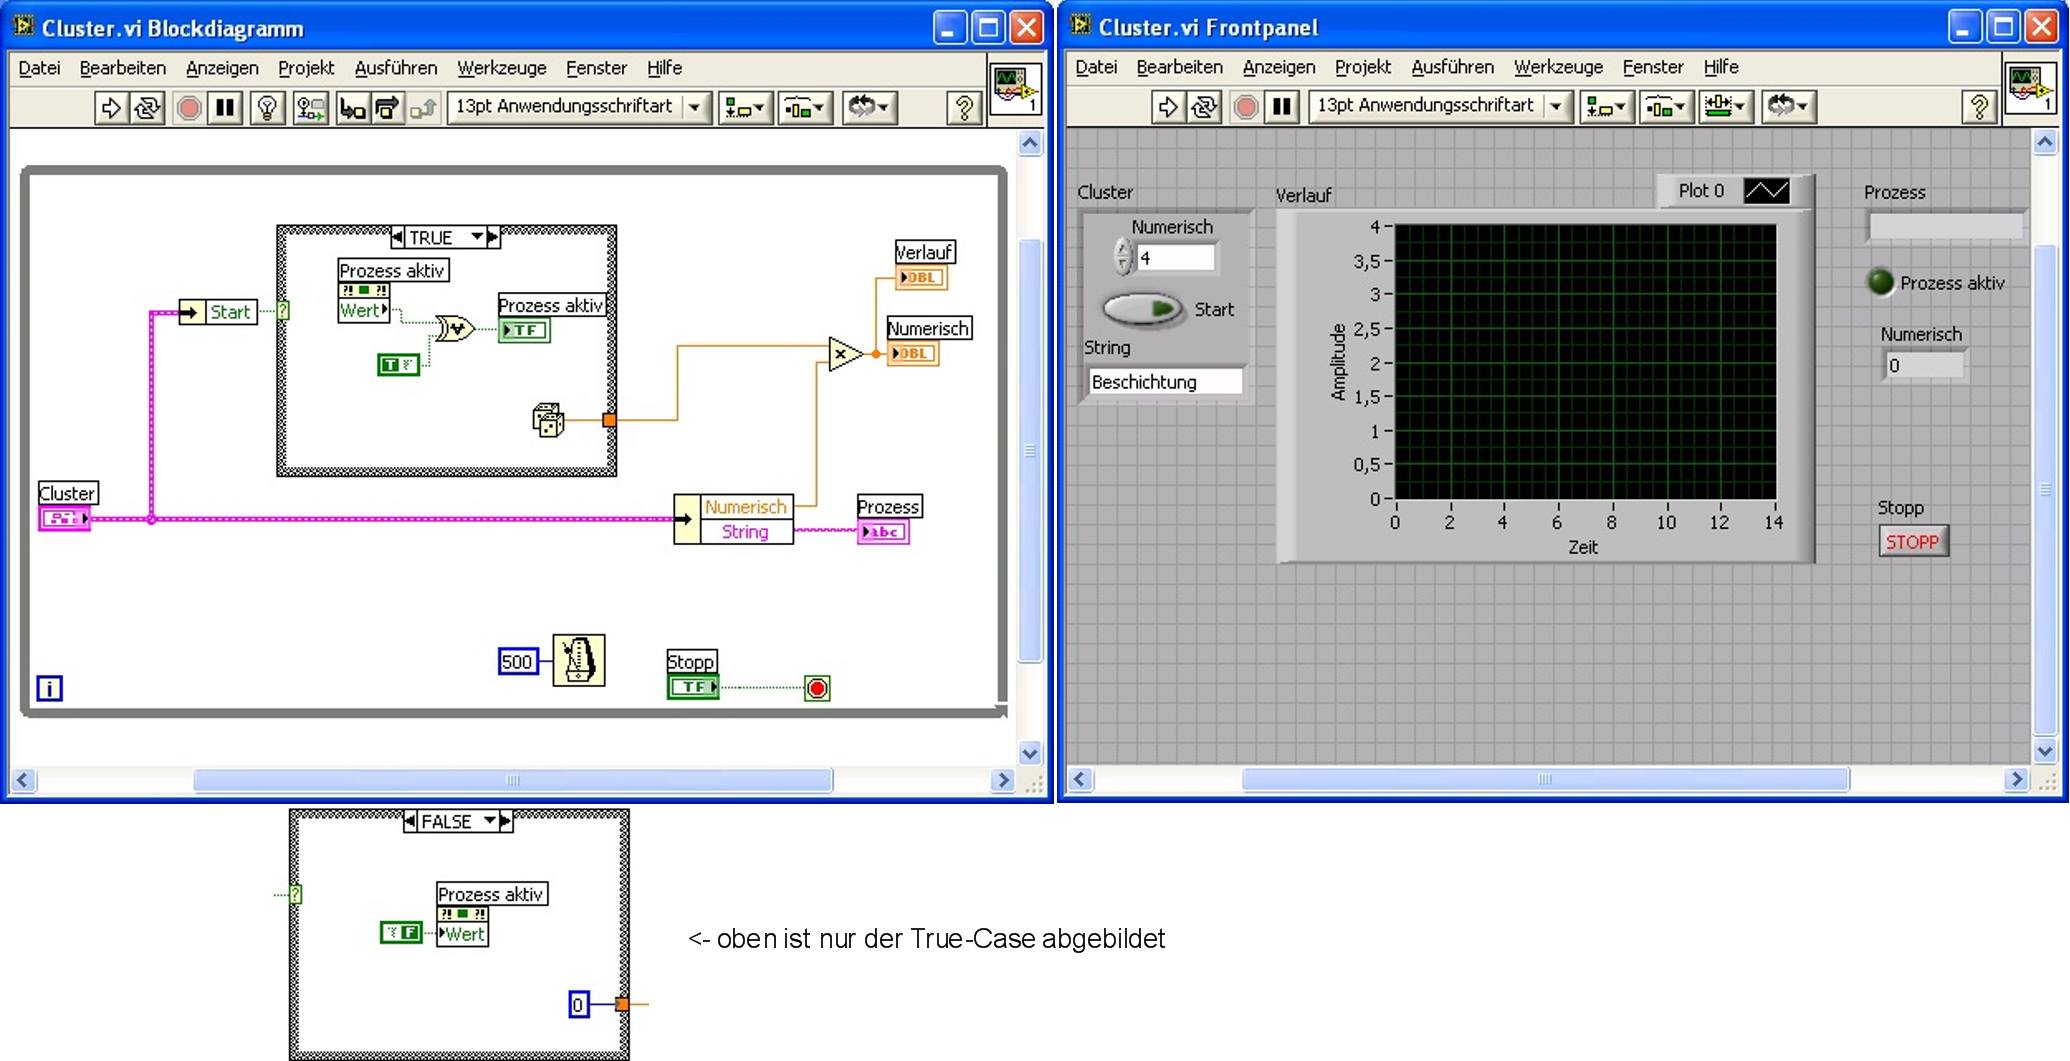
Task: Select Stopp boolean terminal in block diagram
Action: 693,687
